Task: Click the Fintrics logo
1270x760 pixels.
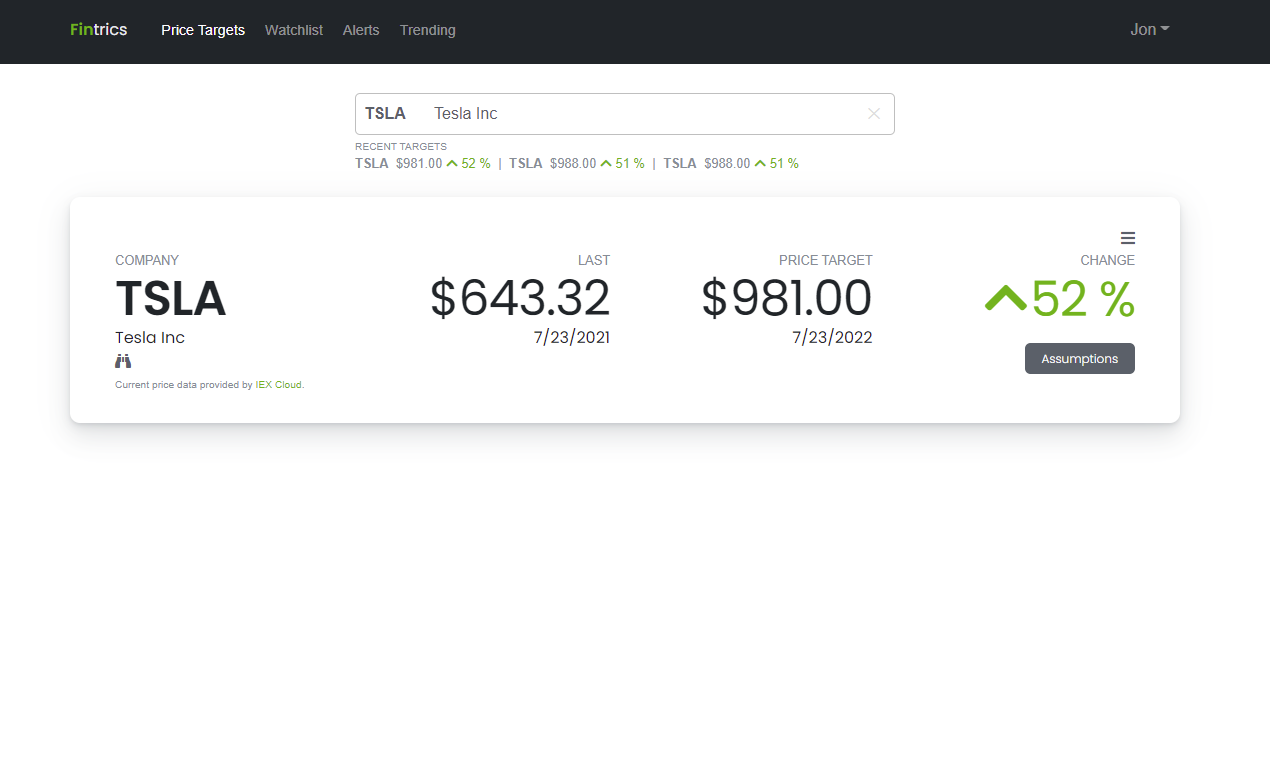Action: [x=97, y=29]
